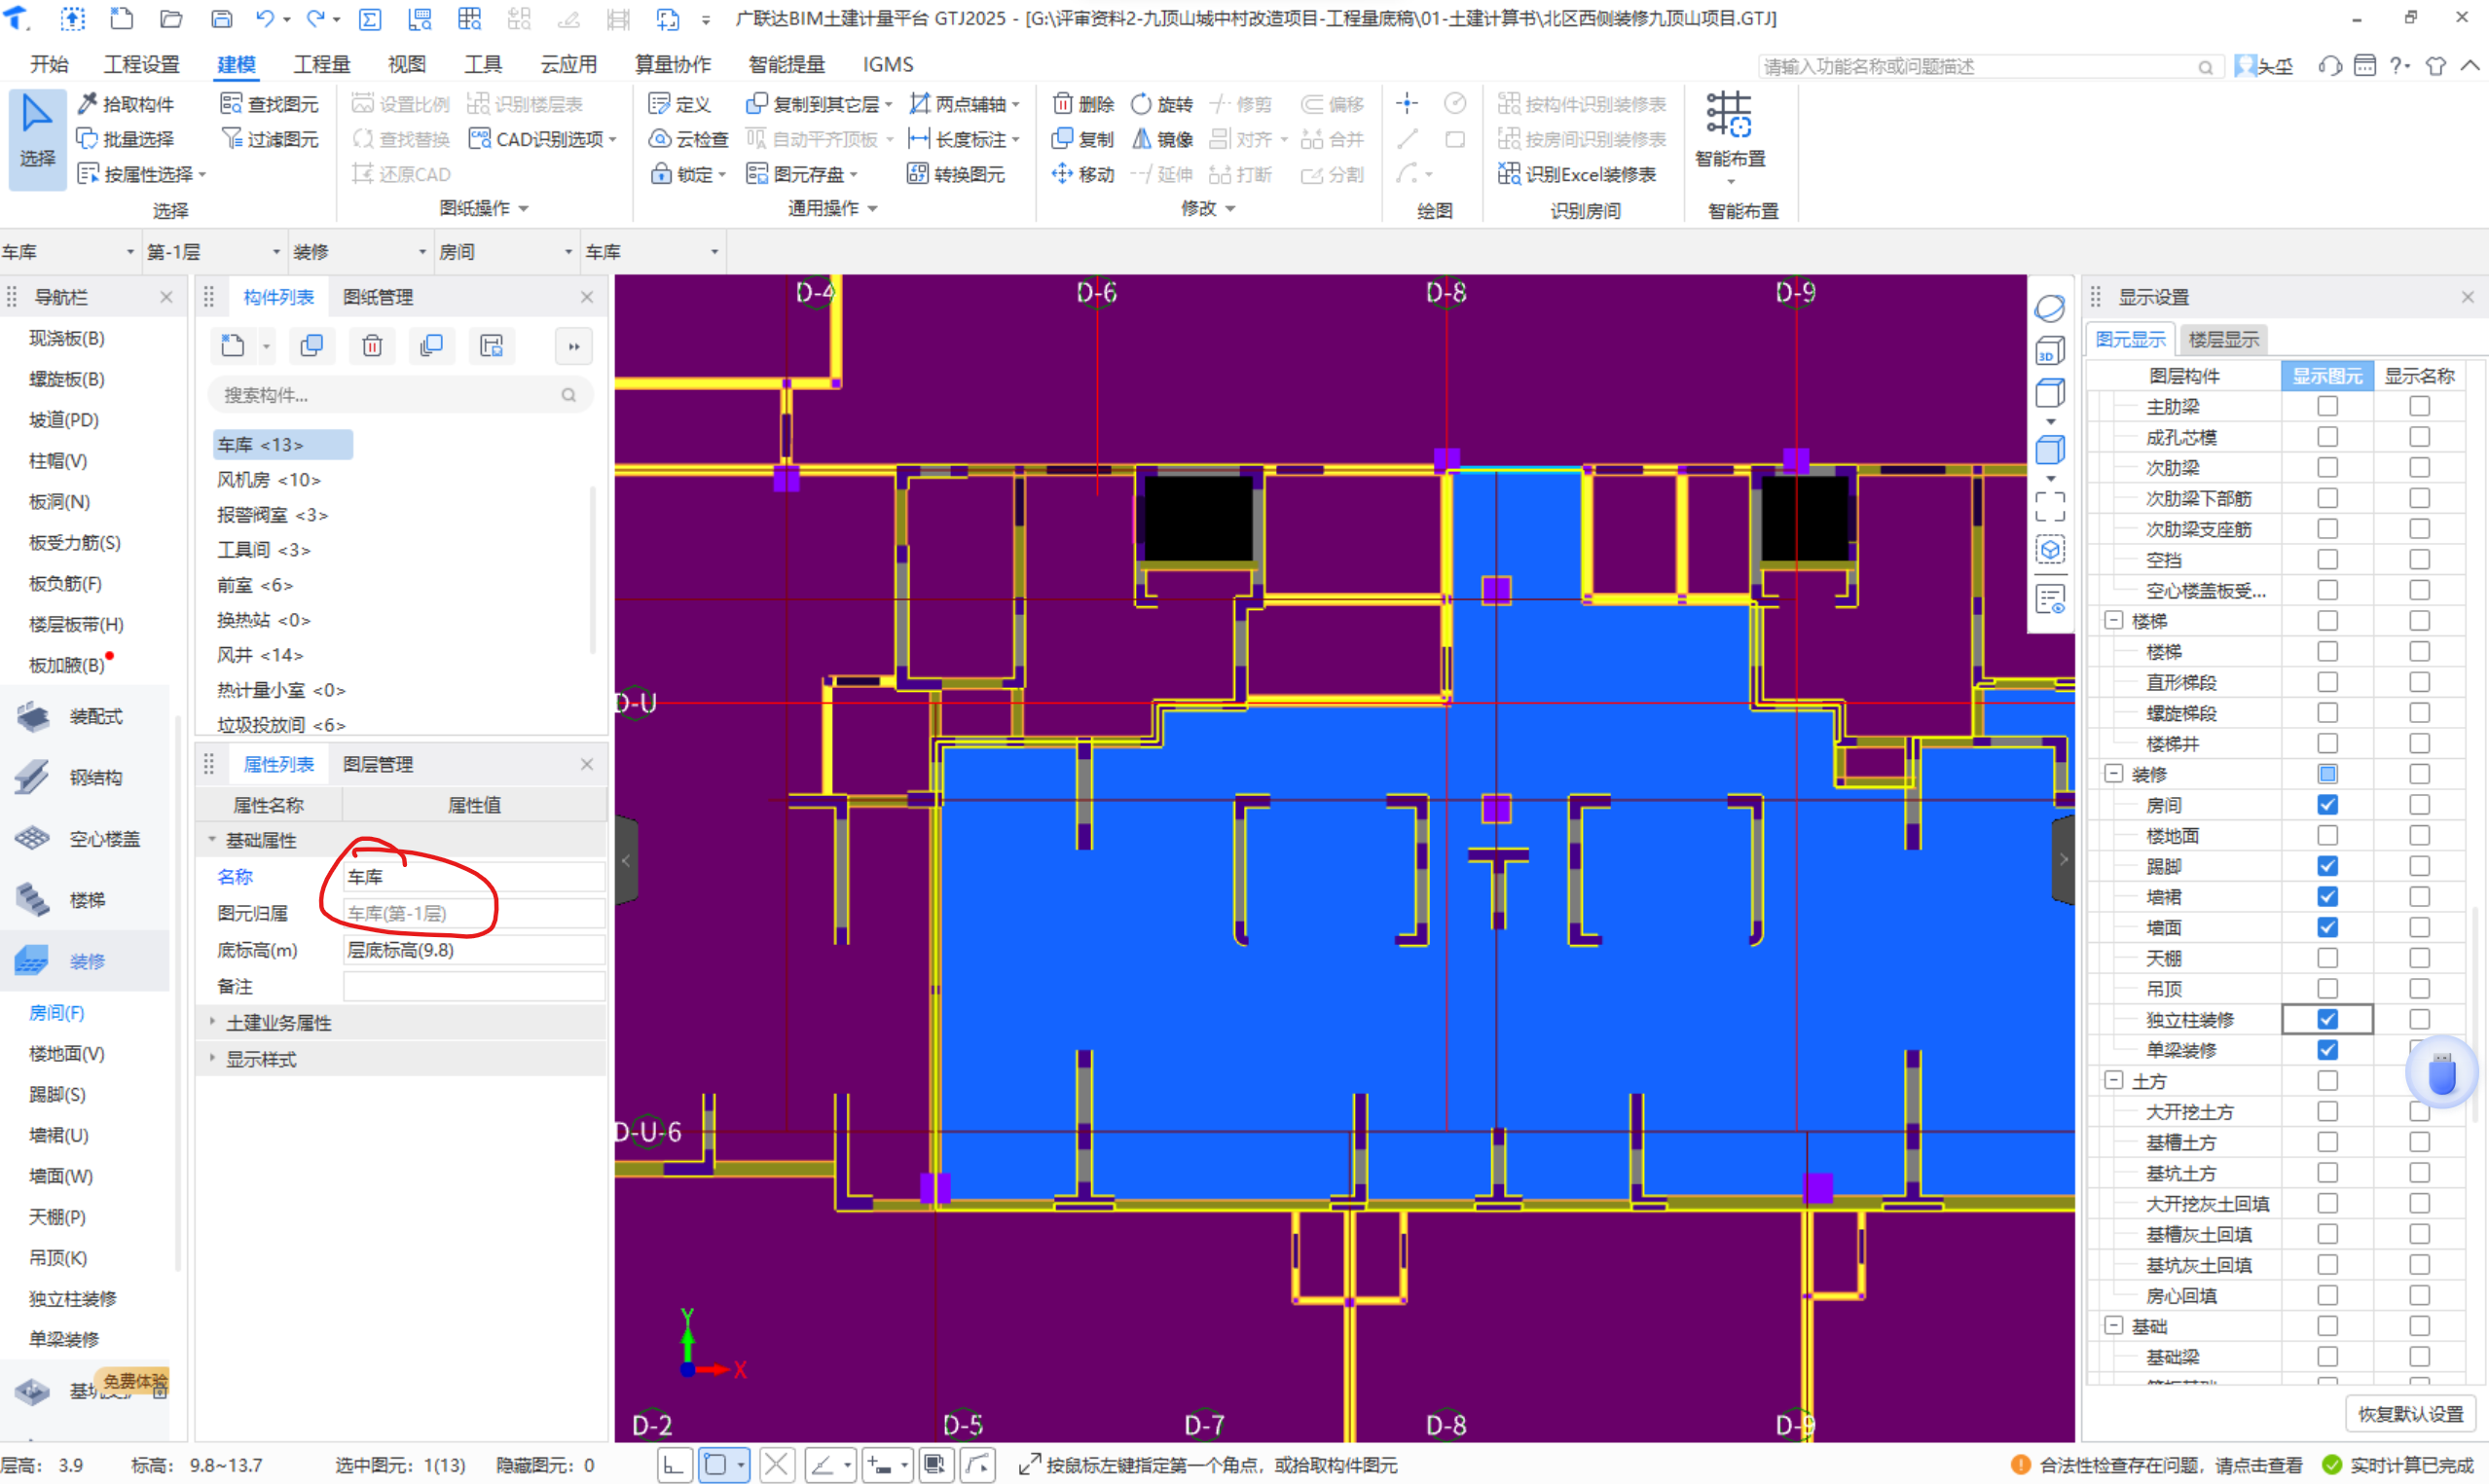
Task: Open the 房间 type dropdown
Action: coord(506,252)
